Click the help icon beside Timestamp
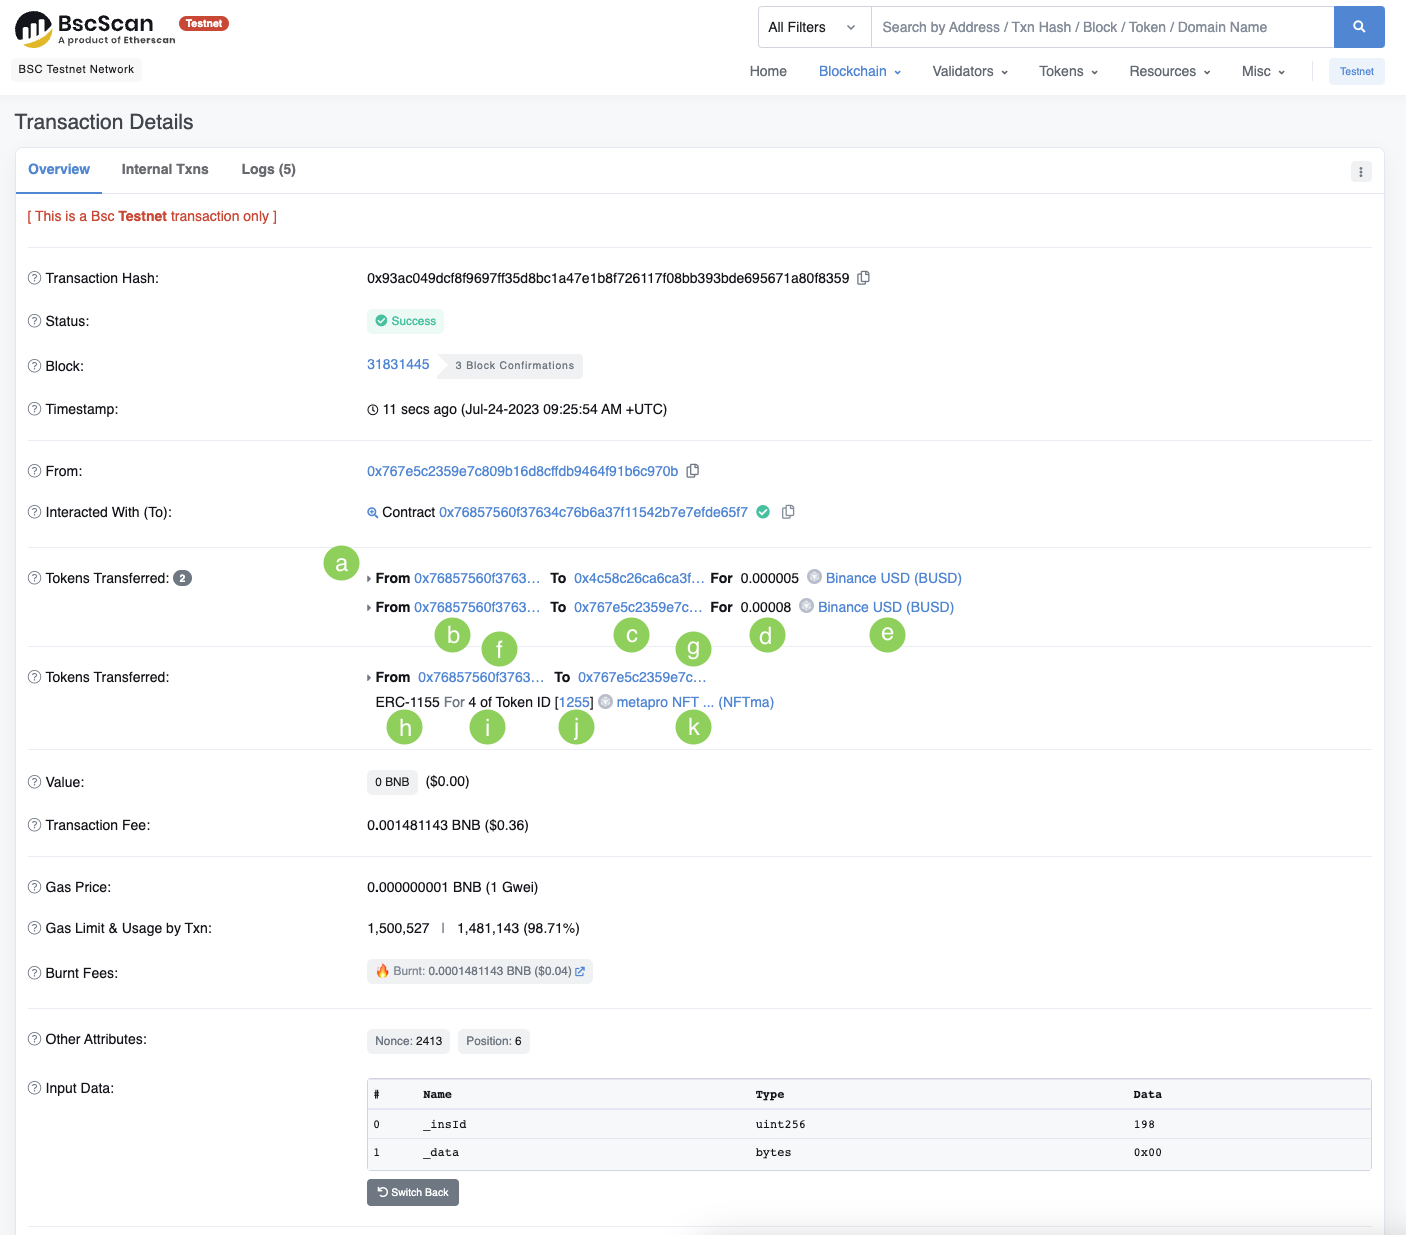 point(34,409)
